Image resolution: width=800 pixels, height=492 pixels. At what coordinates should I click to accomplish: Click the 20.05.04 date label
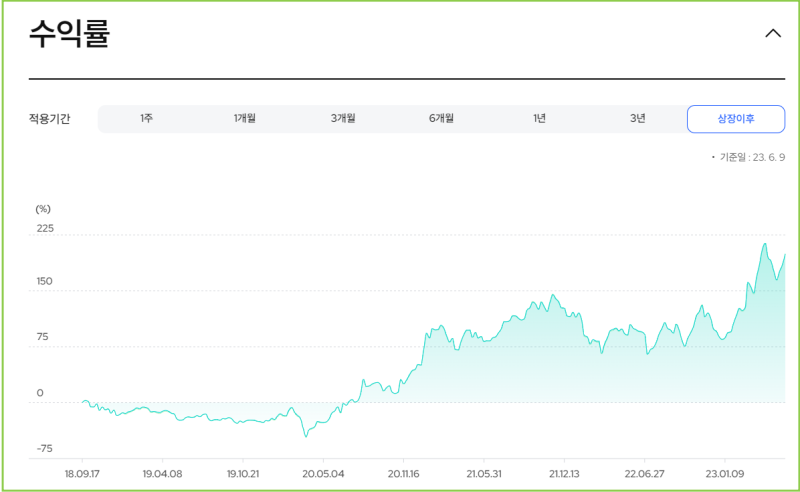tap(323, 474)
